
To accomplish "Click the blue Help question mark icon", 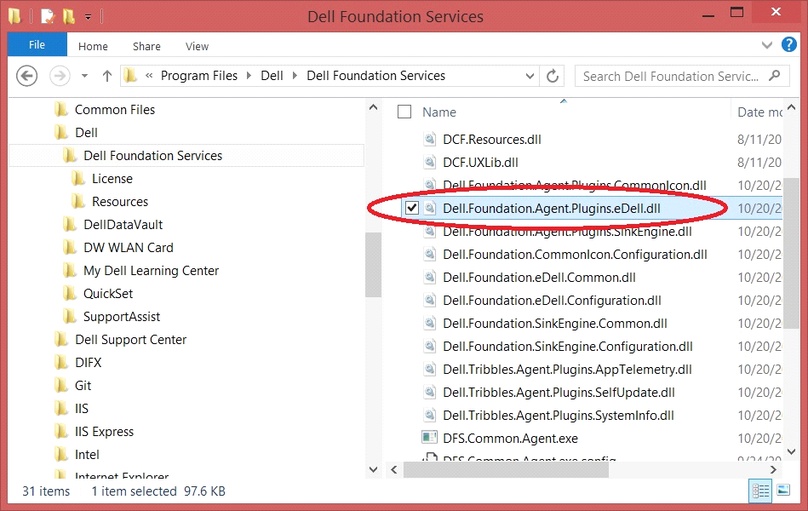I will (791, 46).
